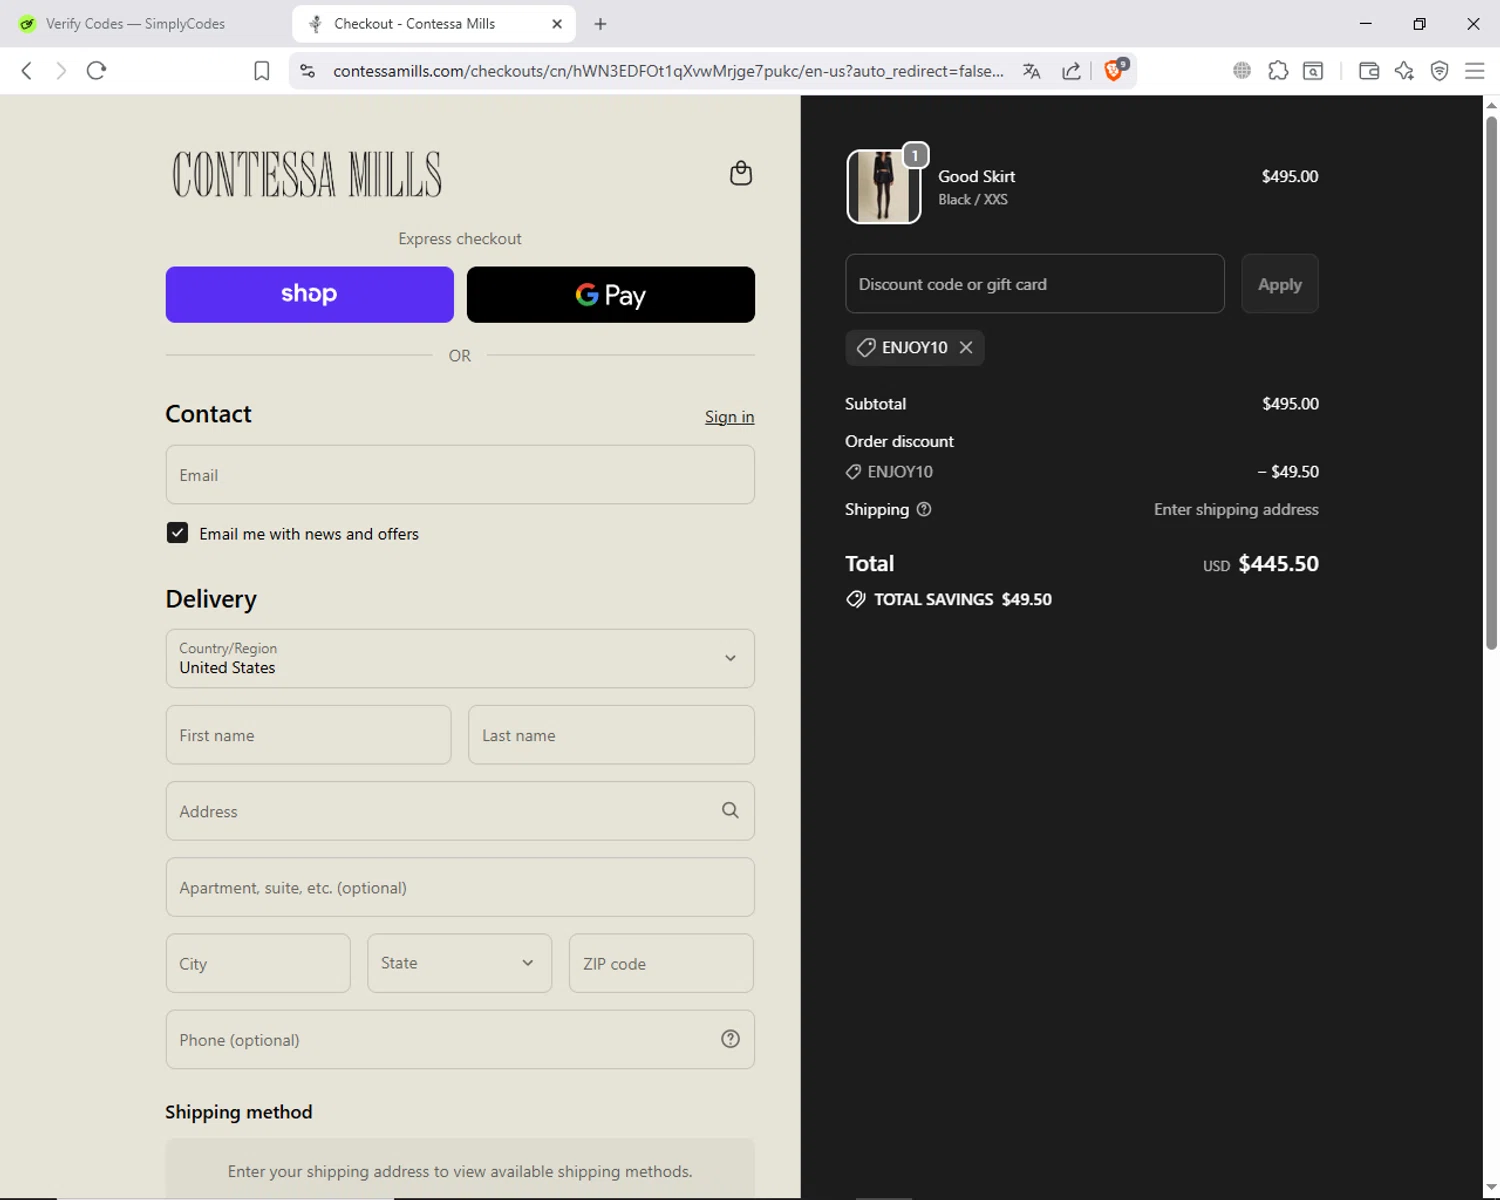
Task: Click the phone field help icon
Action: tap(730, 1039)
